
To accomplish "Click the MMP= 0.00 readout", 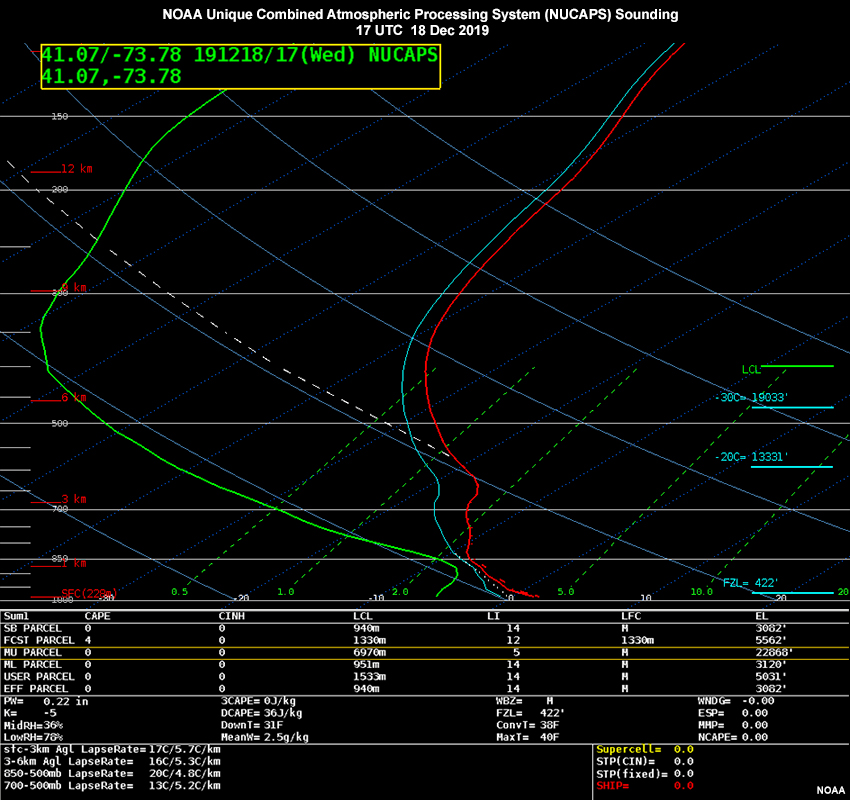I will pos(733,725).
